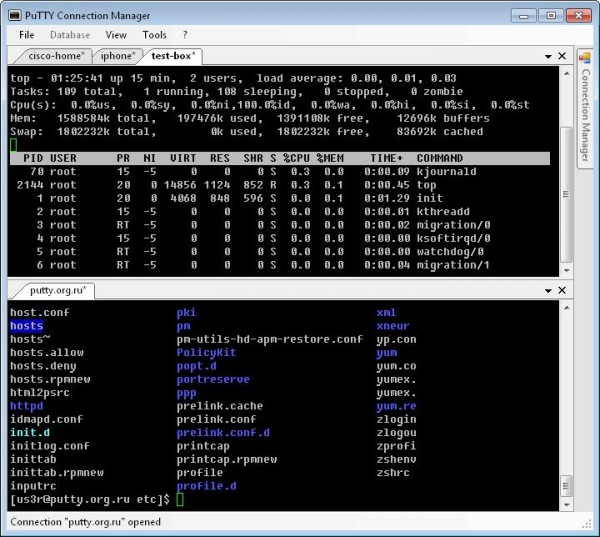Screen dimensions: 600x537
Task: Open the Tools menu
Action: point(154,35)
